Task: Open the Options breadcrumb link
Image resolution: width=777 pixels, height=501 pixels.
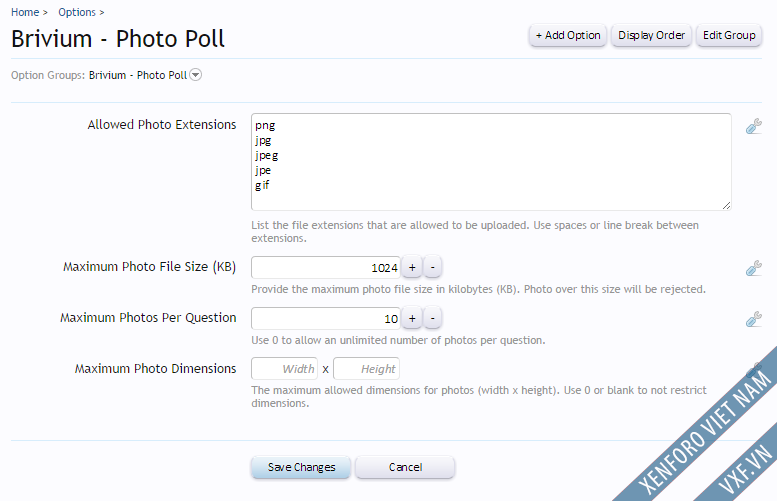Action: (77, 12)
